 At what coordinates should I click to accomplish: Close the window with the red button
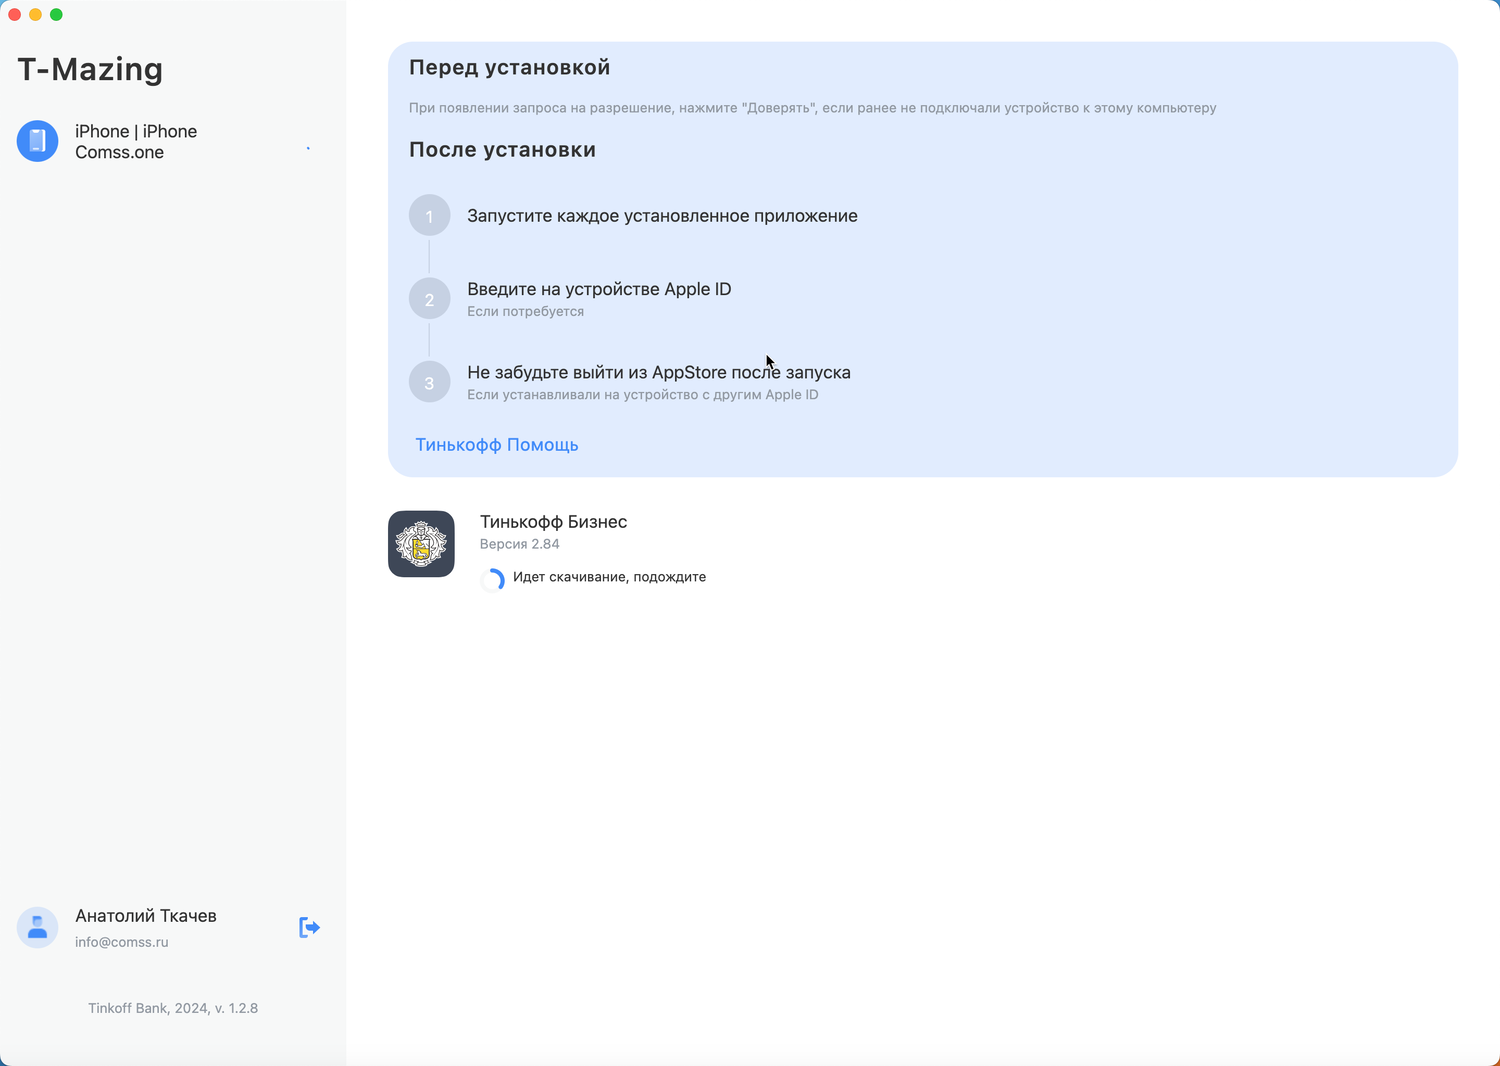tap(14, 14)
